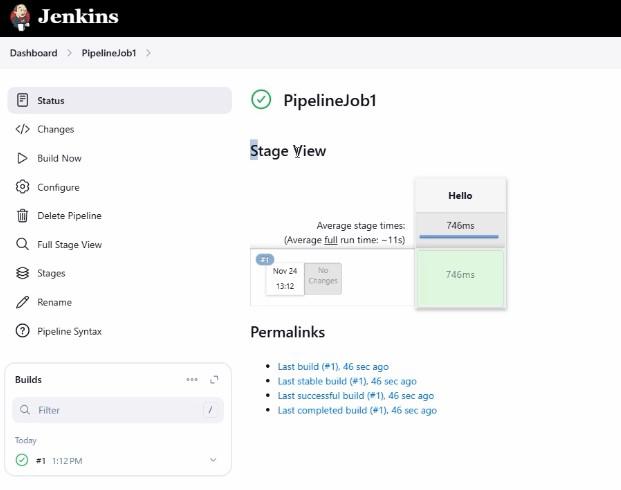This screenshot has height=490, width=621.
Task: Click the Rename pencil icon
Action: 23,302
